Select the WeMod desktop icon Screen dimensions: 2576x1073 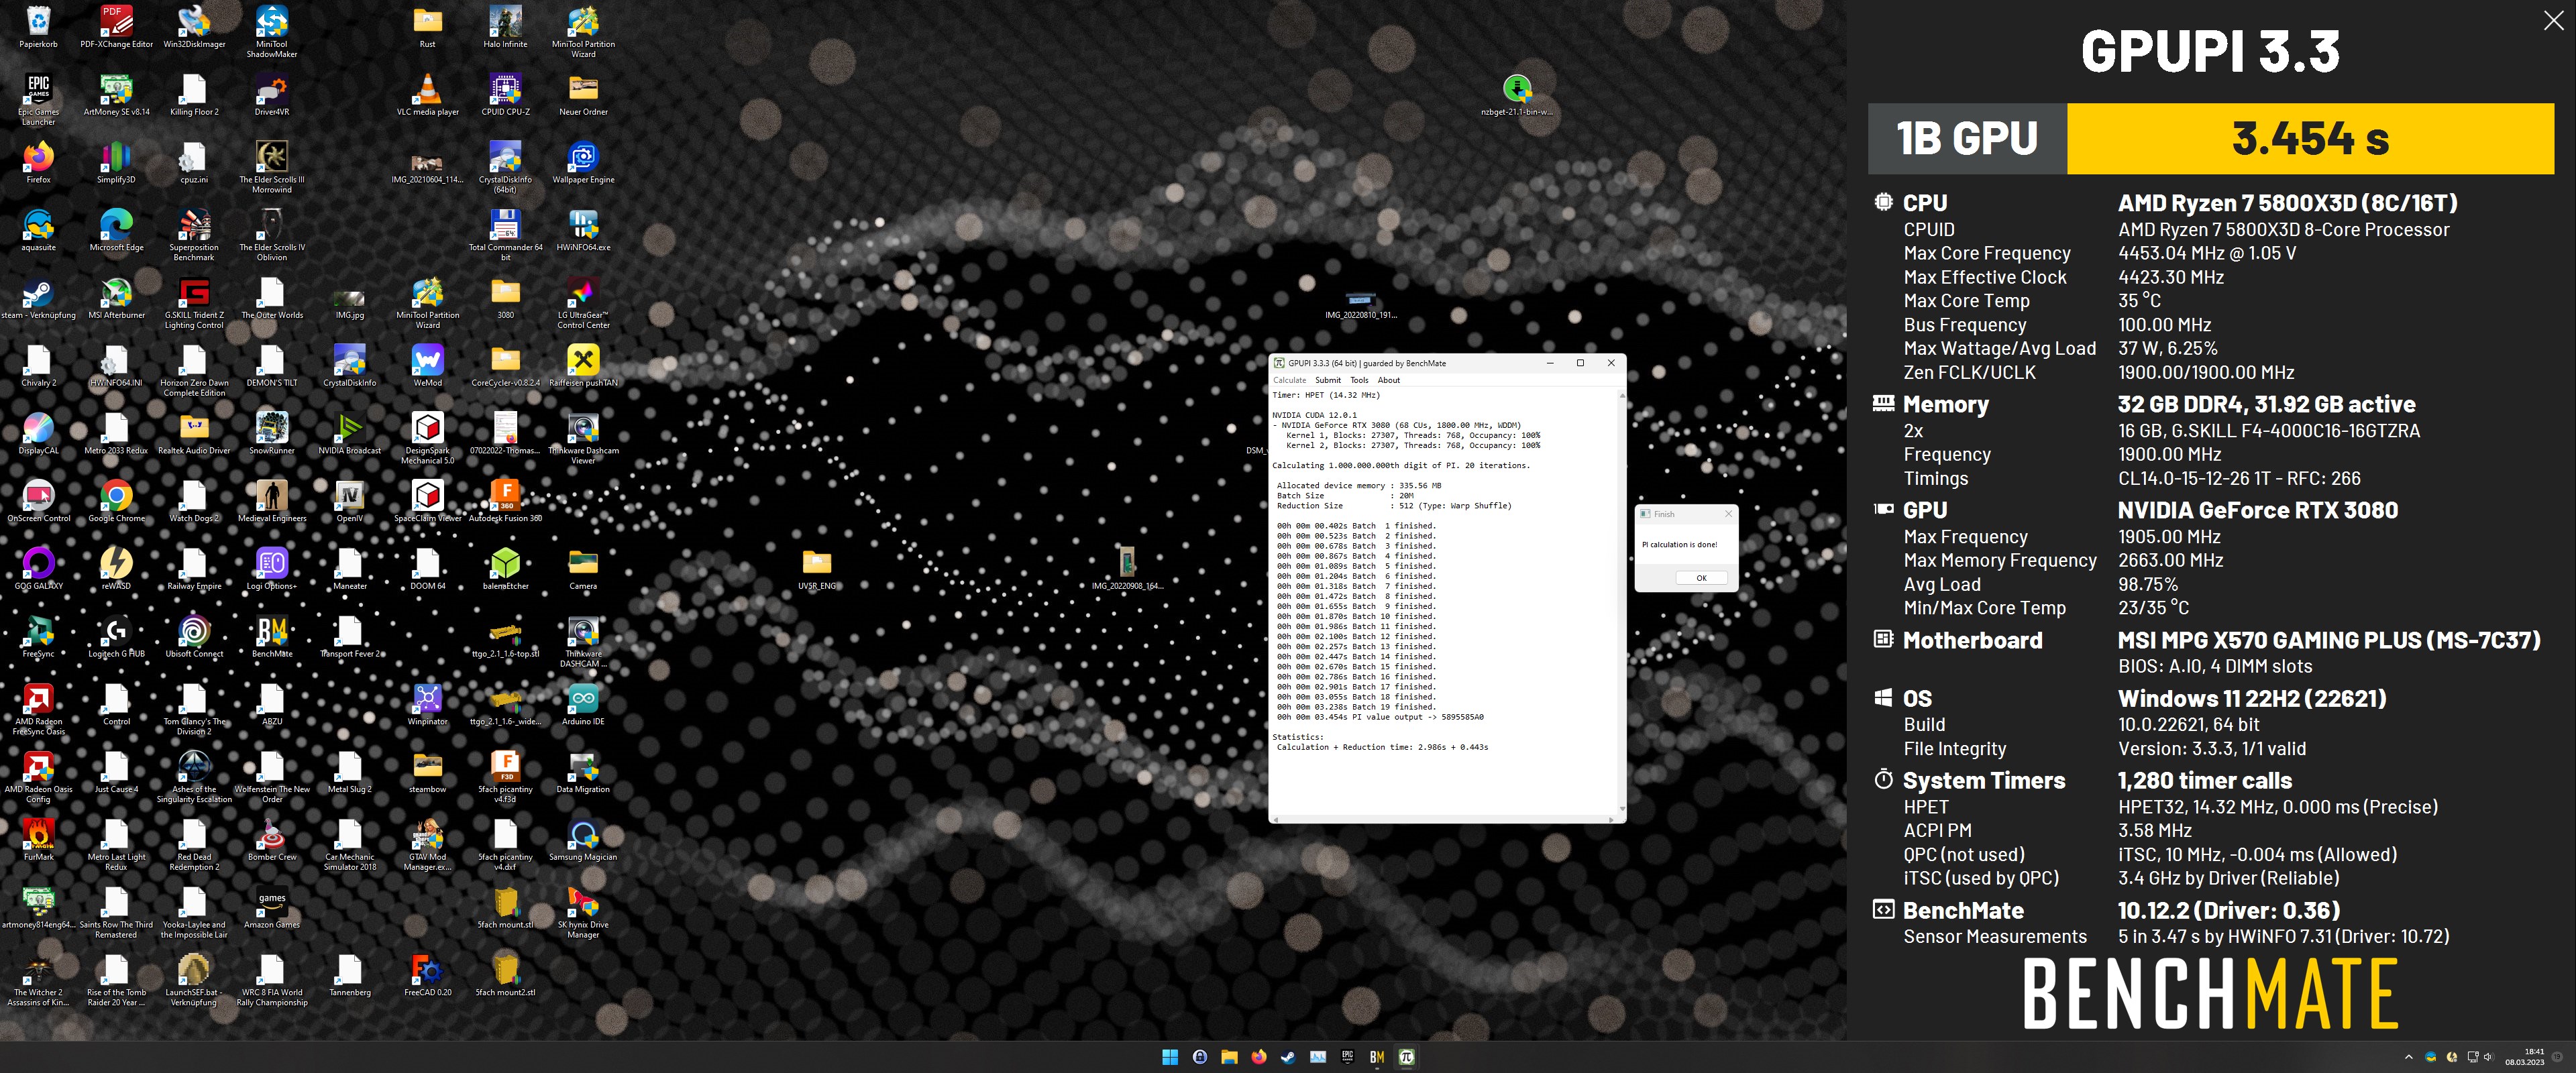point(427,366)
